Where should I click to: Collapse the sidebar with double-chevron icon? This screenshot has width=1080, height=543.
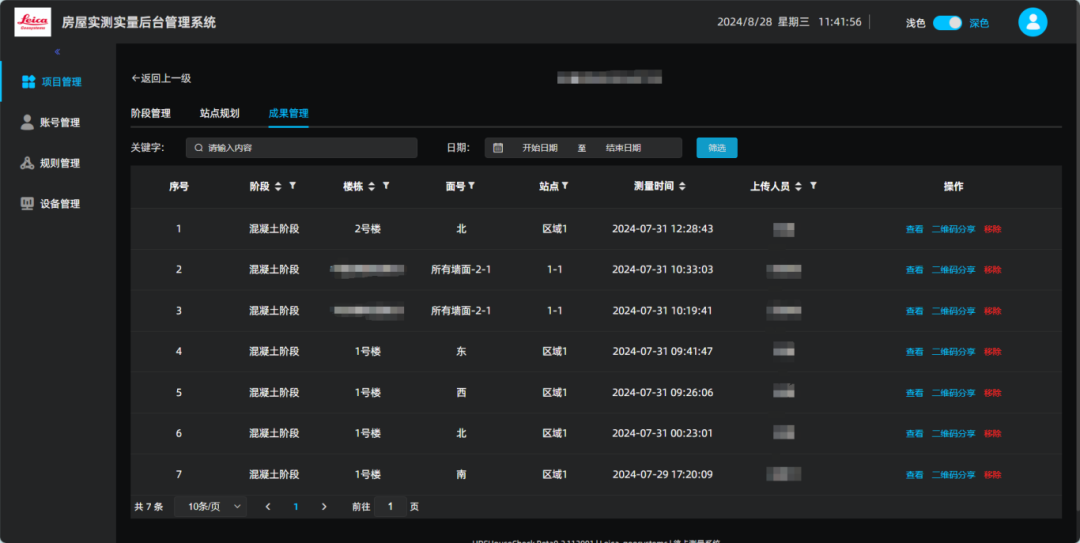(x=57, y=52)
